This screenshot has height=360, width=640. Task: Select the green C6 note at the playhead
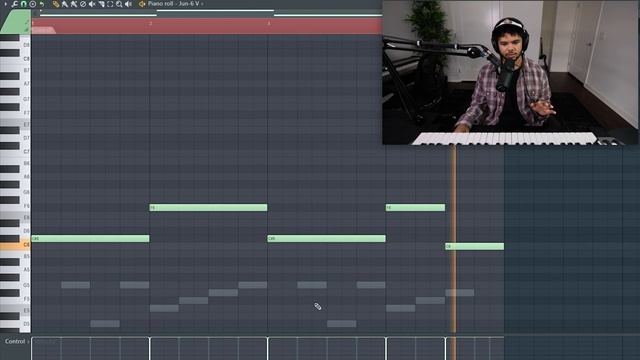click(474, 246)
